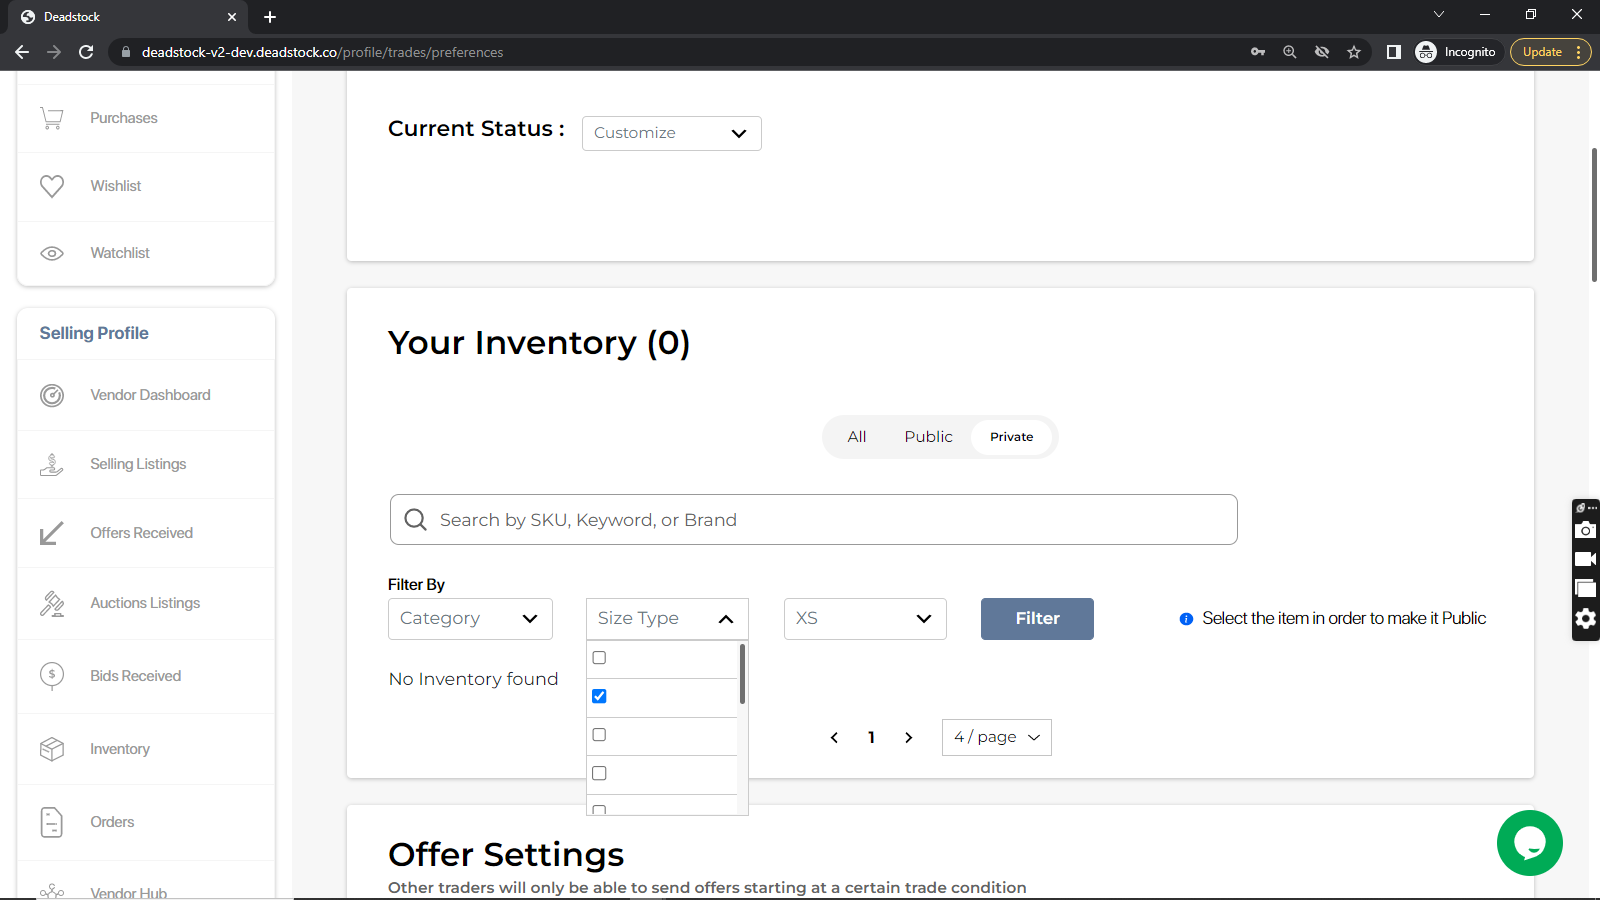
Task: Select the Vendor Dashboard gauge icon
Action: click(52, 395)
